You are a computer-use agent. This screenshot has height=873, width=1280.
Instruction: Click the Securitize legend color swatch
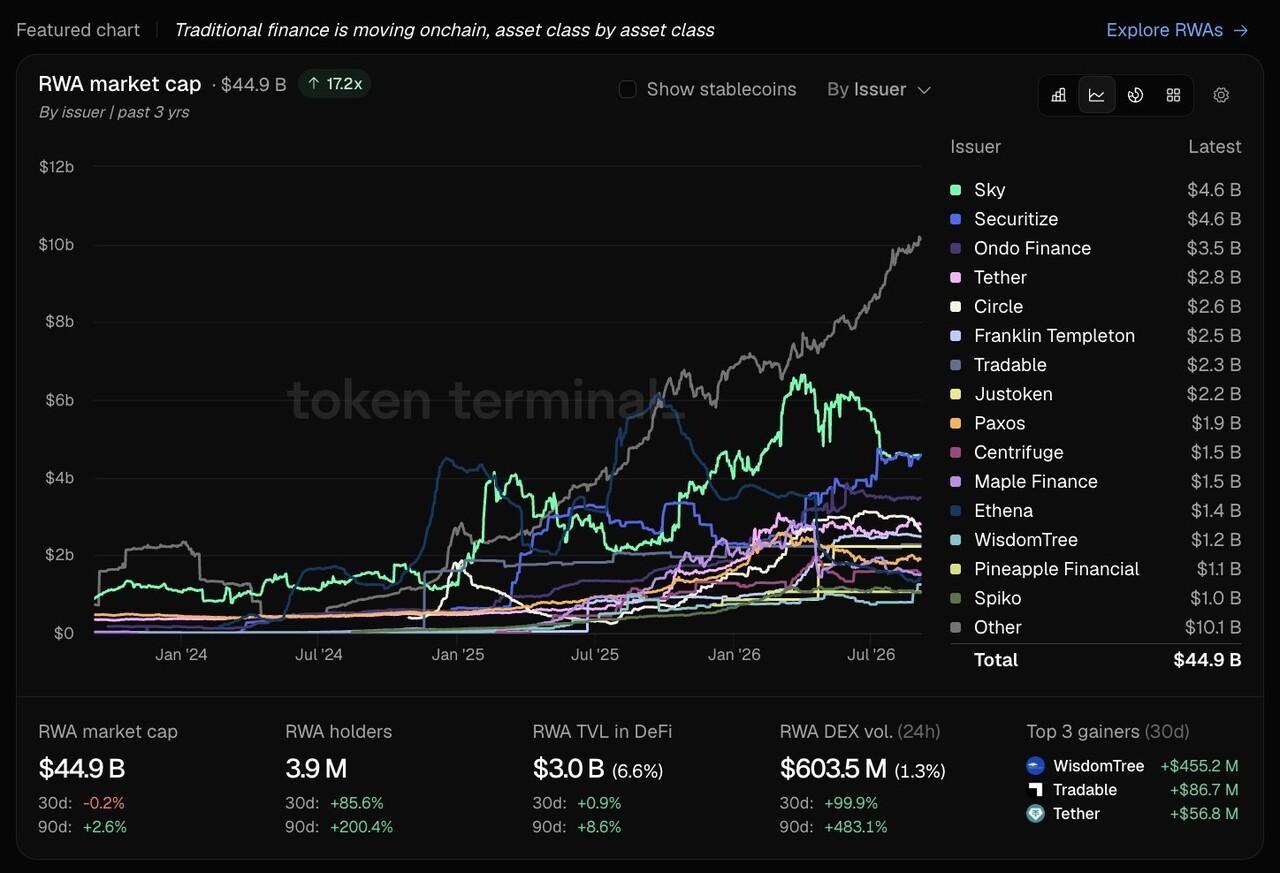click(x=956, y=219)
